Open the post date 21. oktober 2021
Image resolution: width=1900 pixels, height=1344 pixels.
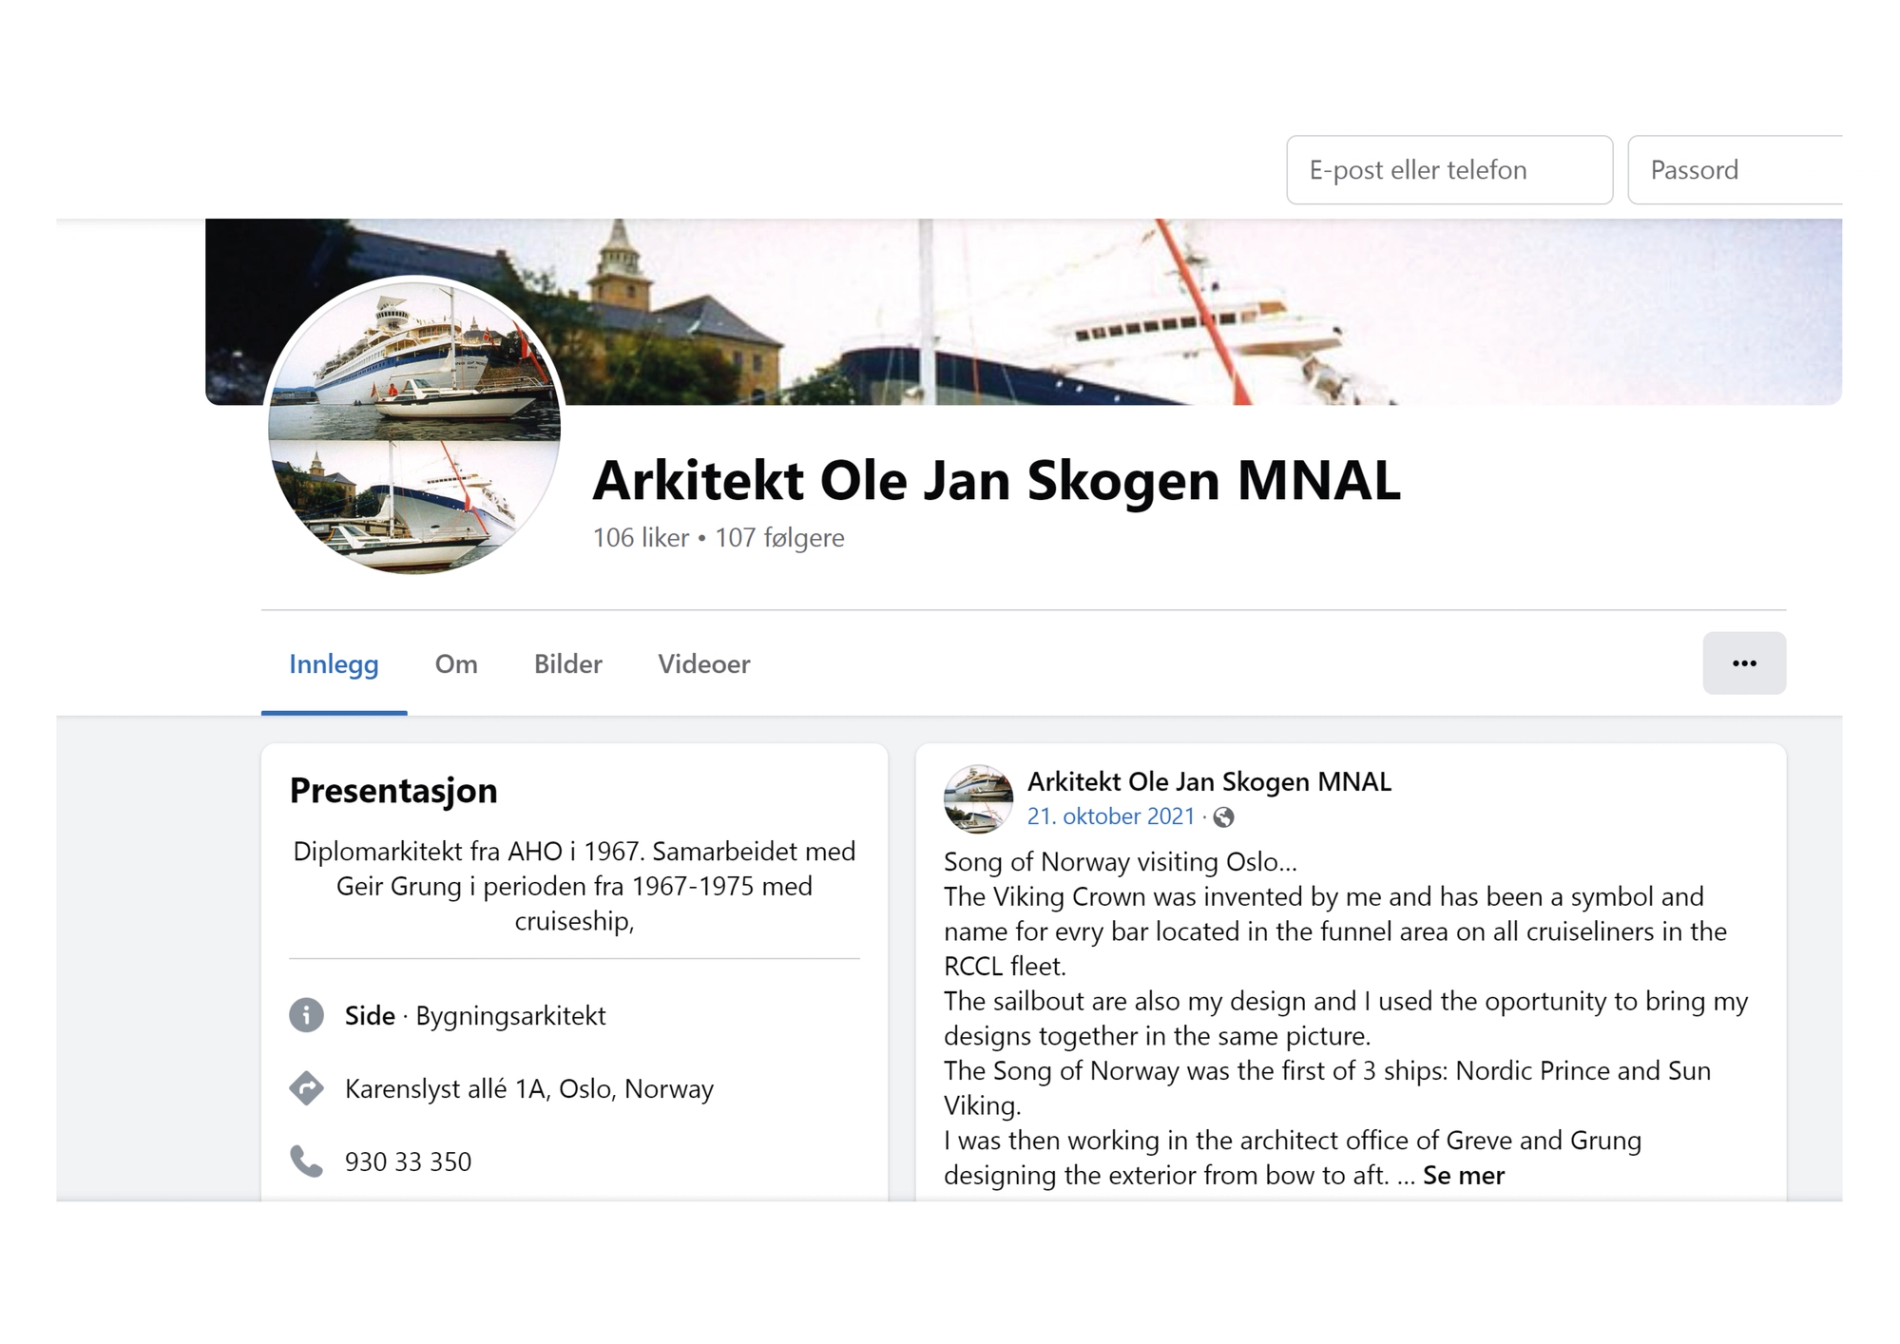click(1110, 816)
